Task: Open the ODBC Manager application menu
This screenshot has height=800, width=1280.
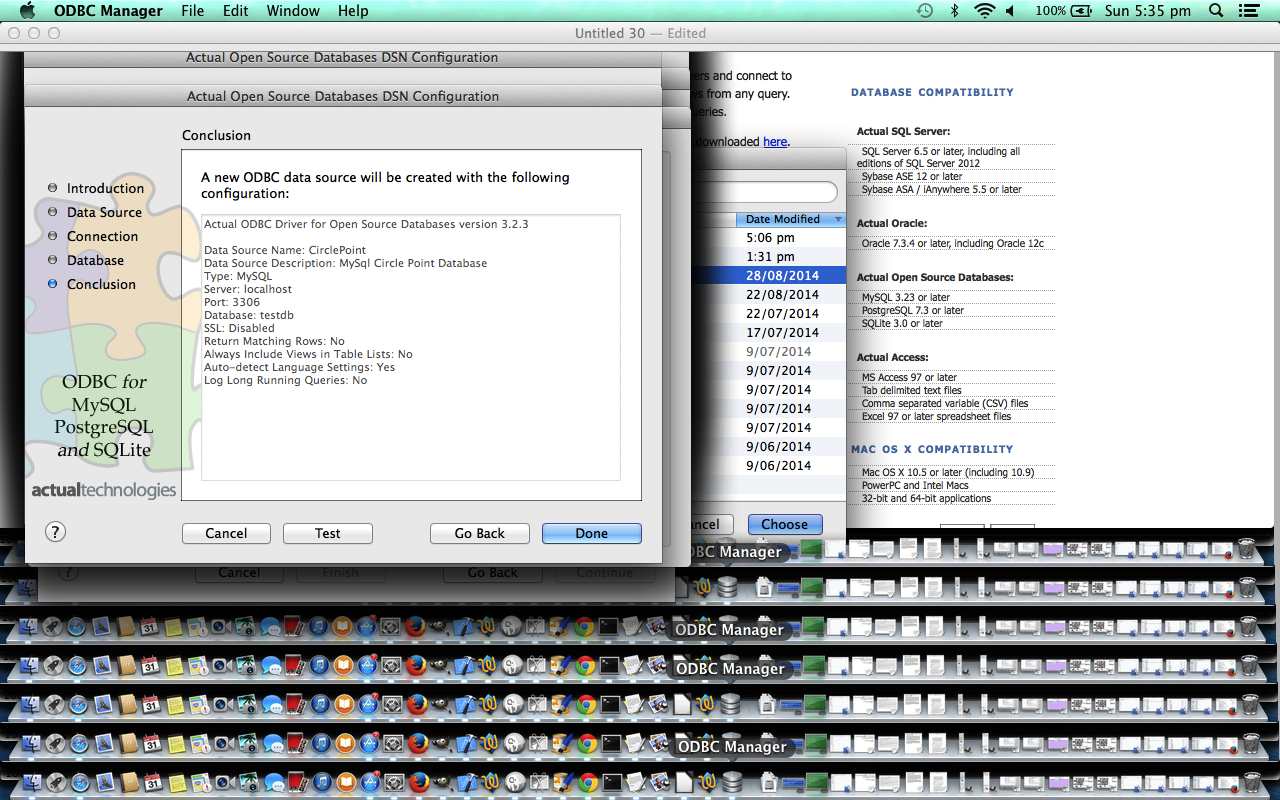Action: (108, 11)
